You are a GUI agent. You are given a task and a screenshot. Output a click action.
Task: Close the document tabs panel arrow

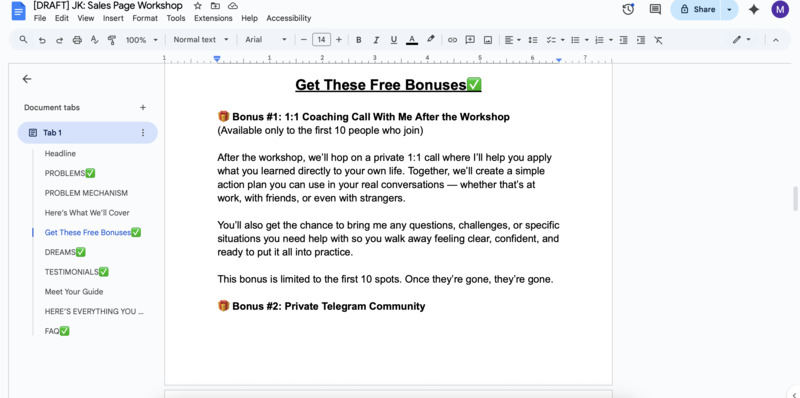coord(27,79)
